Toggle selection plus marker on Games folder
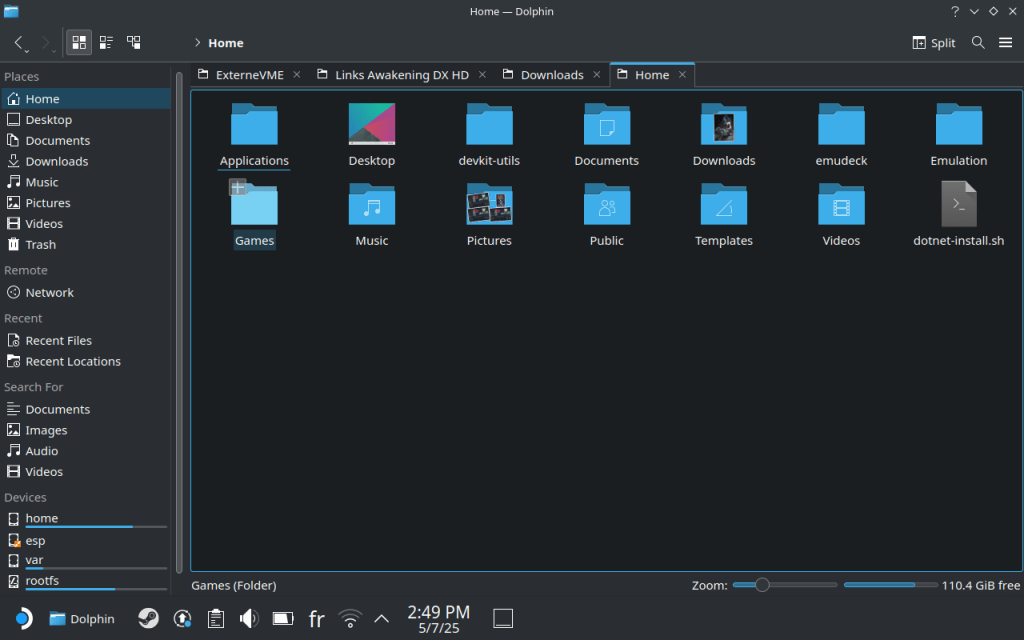This screenshot has width=1024, height=640. (238, 187)
